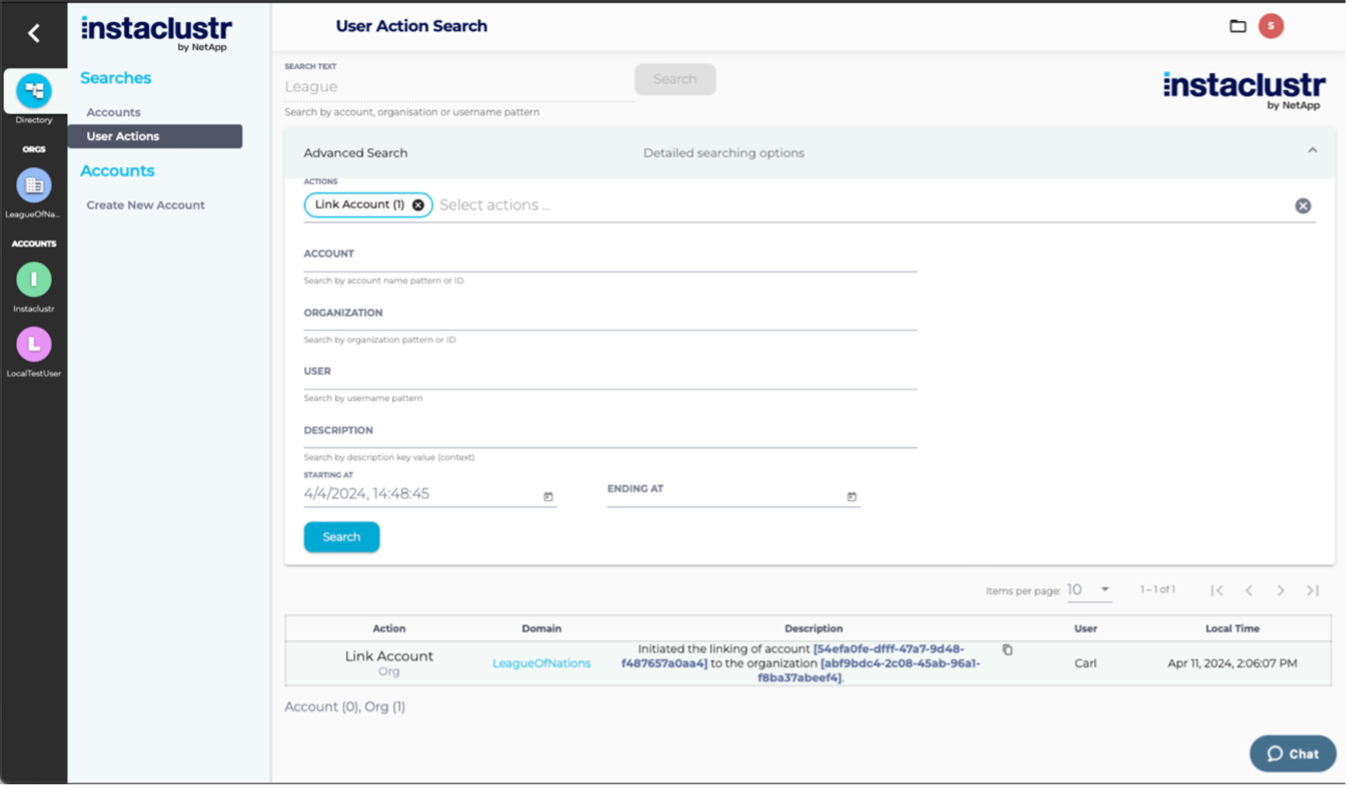Open the Chat widget
The height and width of the screenshot is (788, 1350).
(x=1293, y=754)
